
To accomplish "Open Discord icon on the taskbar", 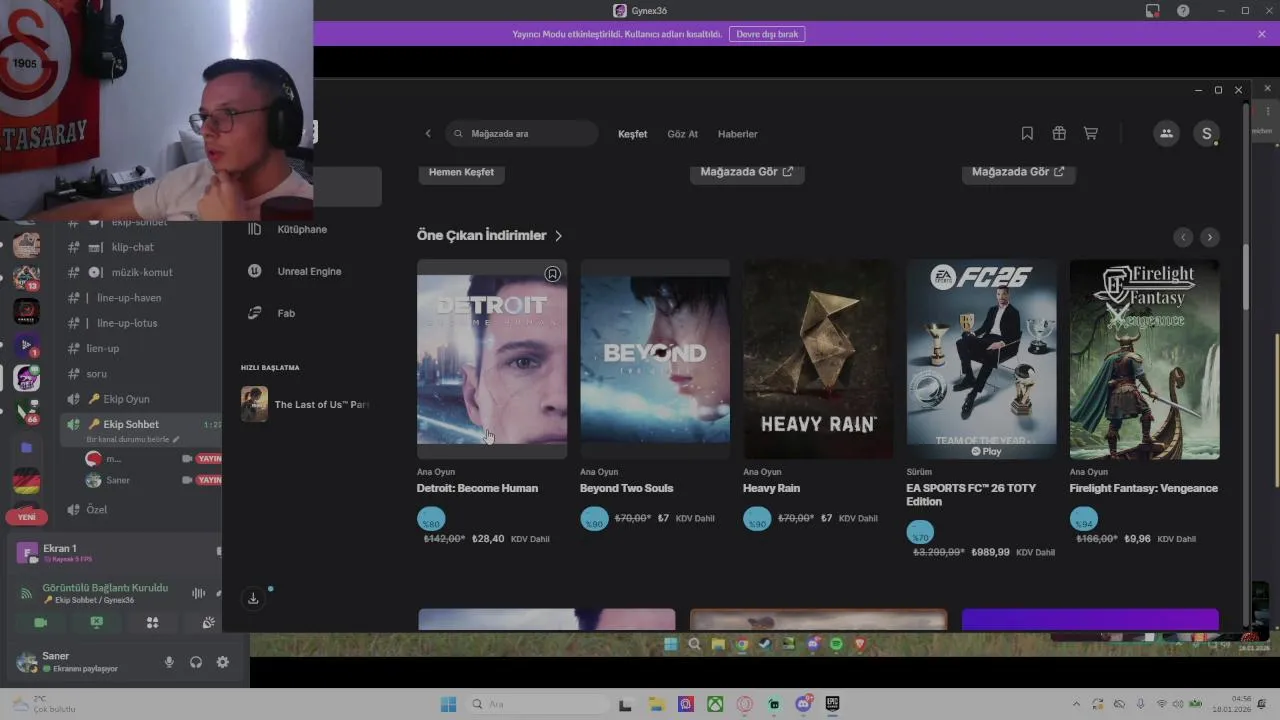I will tap(803, 704).
